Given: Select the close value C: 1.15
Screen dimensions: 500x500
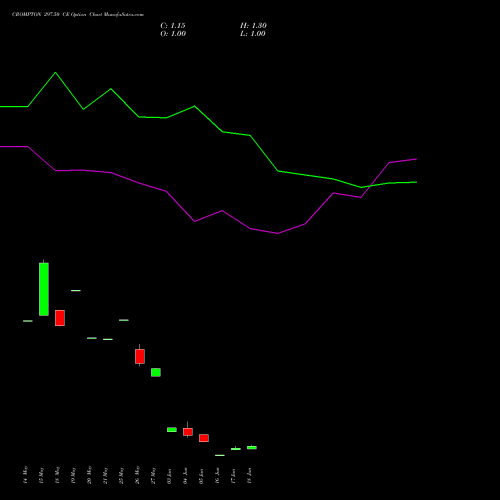Looking at the screenshot, I should [x=173, y=26].
